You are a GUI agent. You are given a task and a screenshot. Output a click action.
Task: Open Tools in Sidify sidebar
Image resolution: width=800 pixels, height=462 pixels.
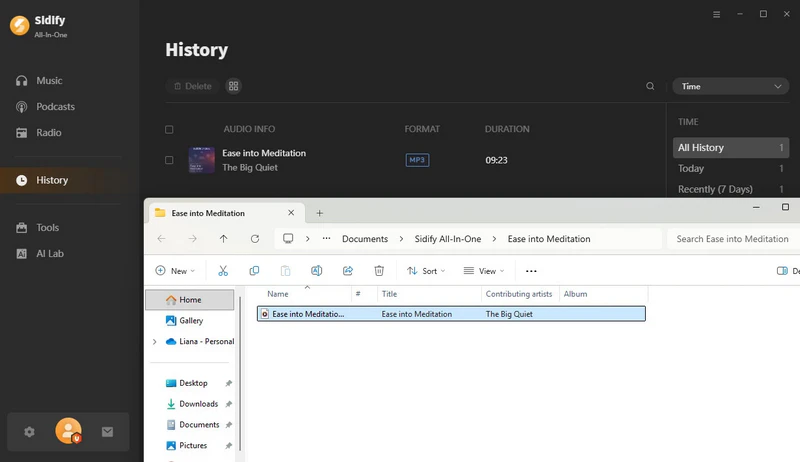[x=38, y=227]
